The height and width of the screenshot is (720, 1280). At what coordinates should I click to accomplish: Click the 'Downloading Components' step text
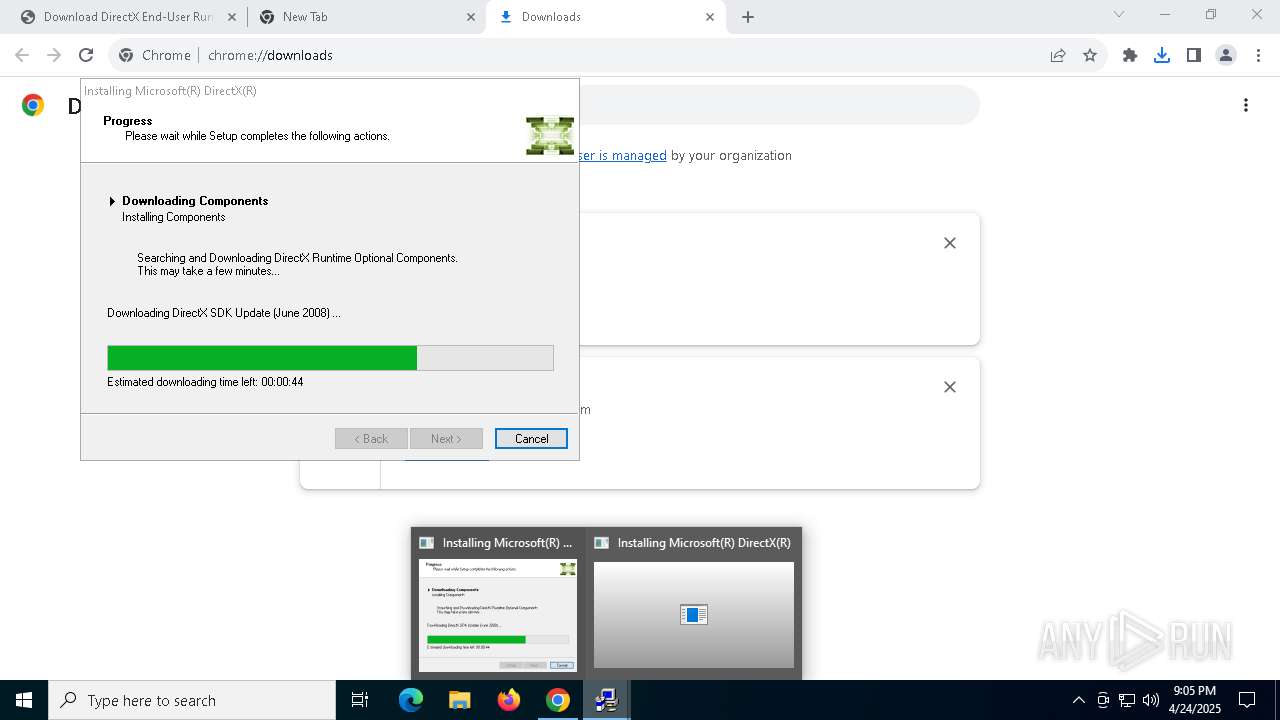tap(195, 201)
